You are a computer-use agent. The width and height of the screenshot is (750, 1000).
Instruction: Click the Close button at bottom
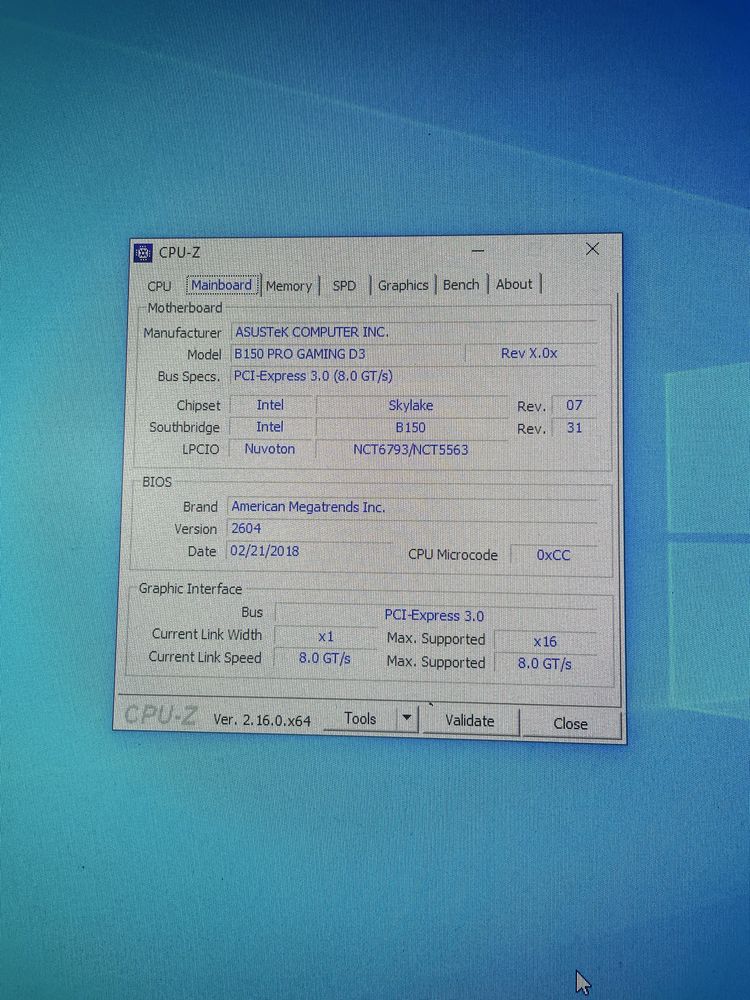[571, 724]
